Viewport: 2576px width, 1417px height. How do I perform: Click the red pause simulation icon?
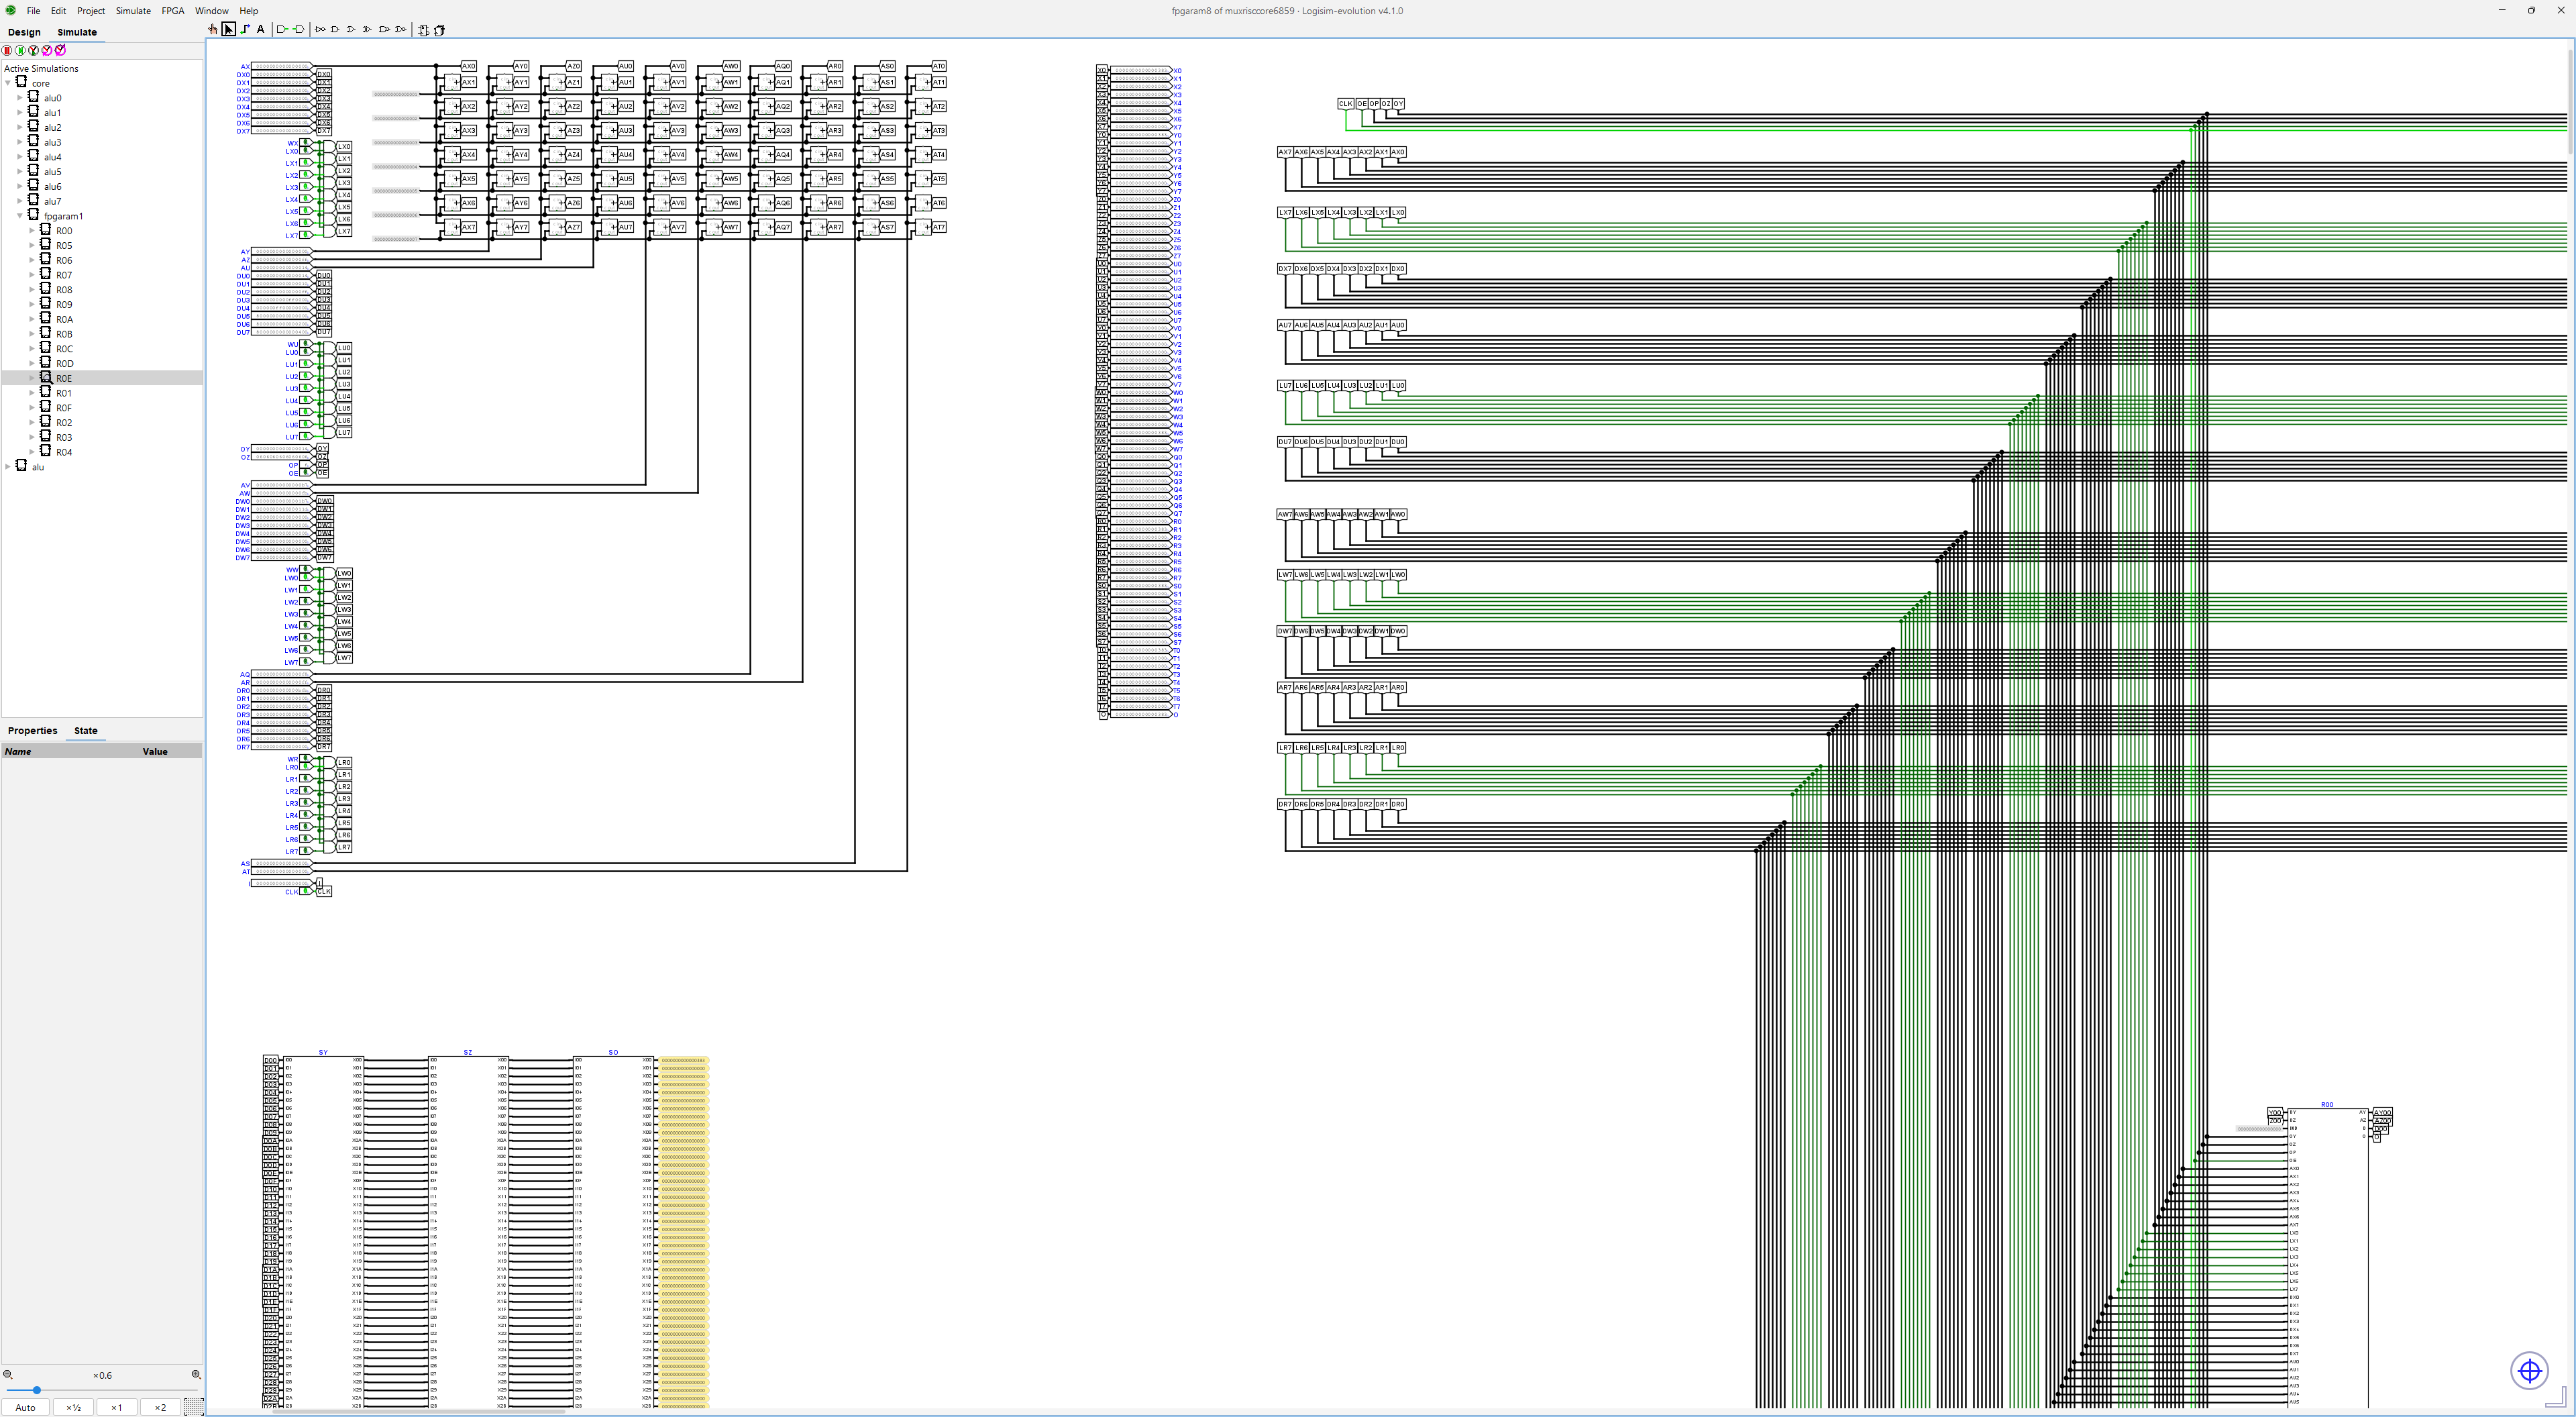7,50
